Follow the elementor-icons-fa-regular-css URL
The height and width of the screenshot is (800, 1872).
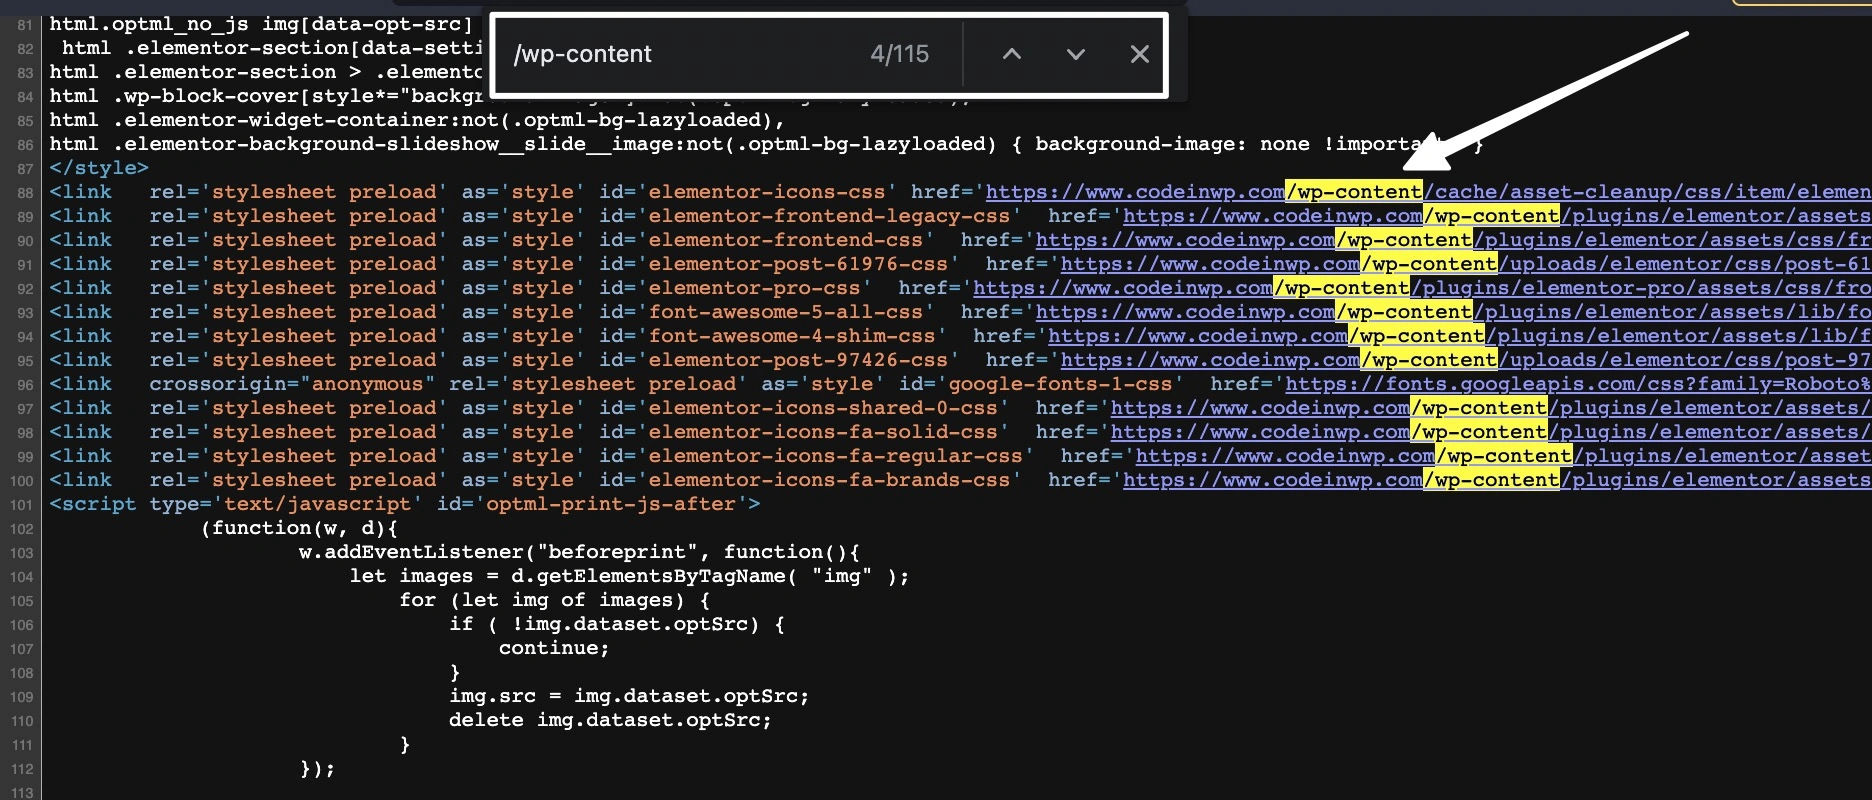click(1285, 456)
